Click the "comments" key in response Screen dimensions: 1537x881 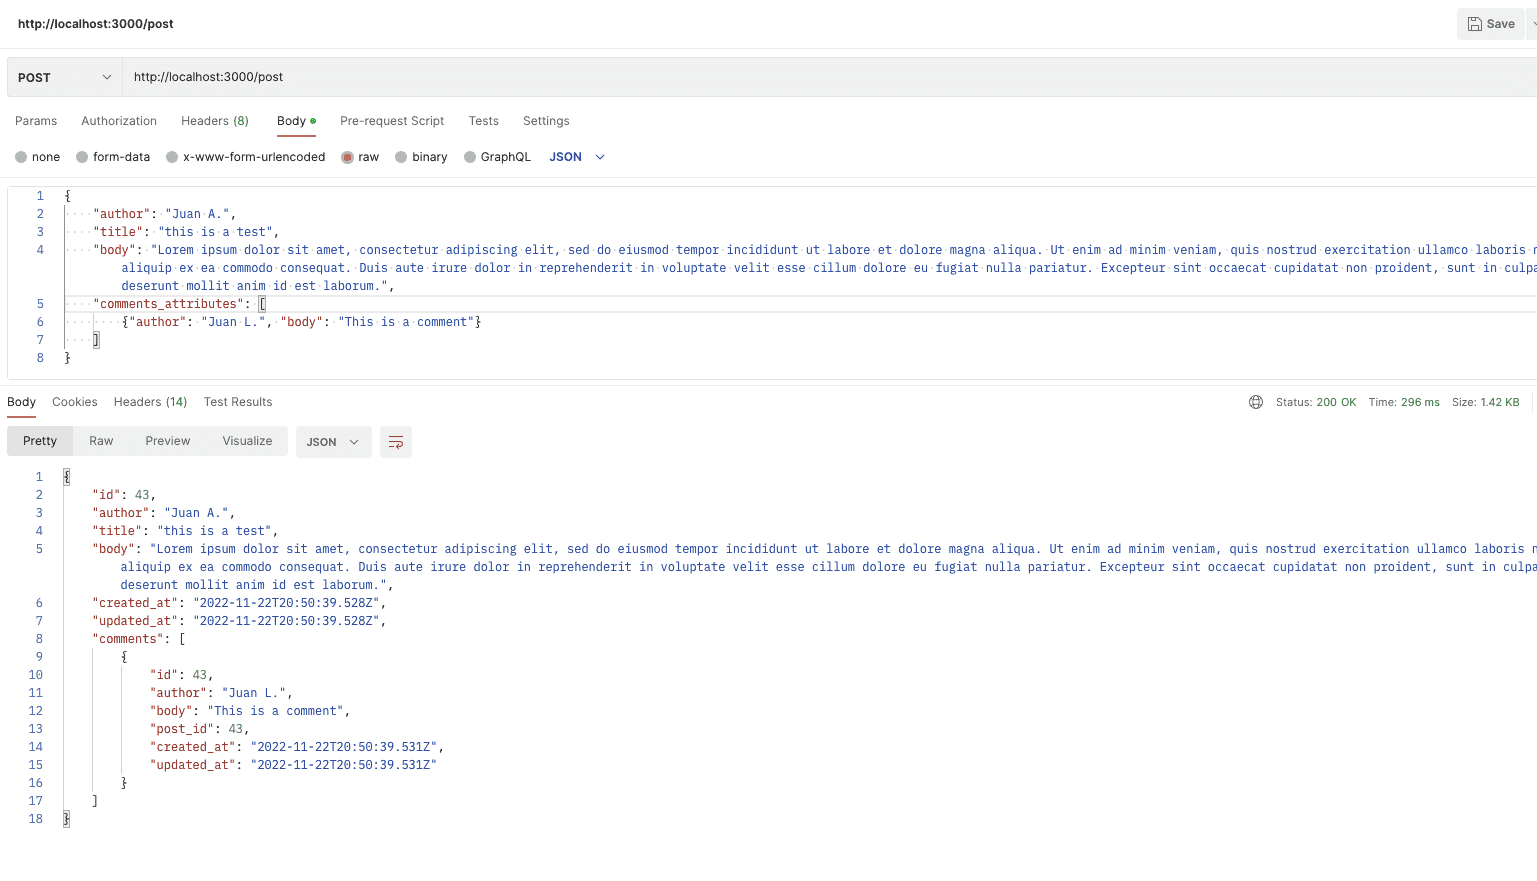129,639
